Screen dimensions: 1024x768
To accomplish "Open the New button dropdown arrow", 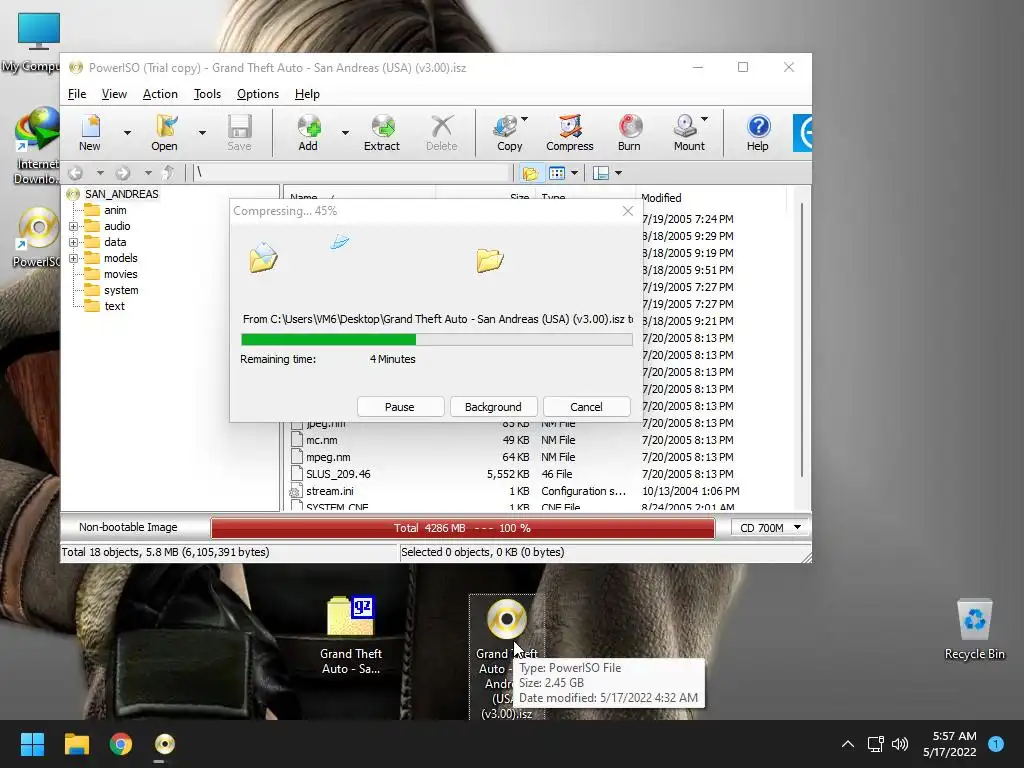I will pos(127,133).
